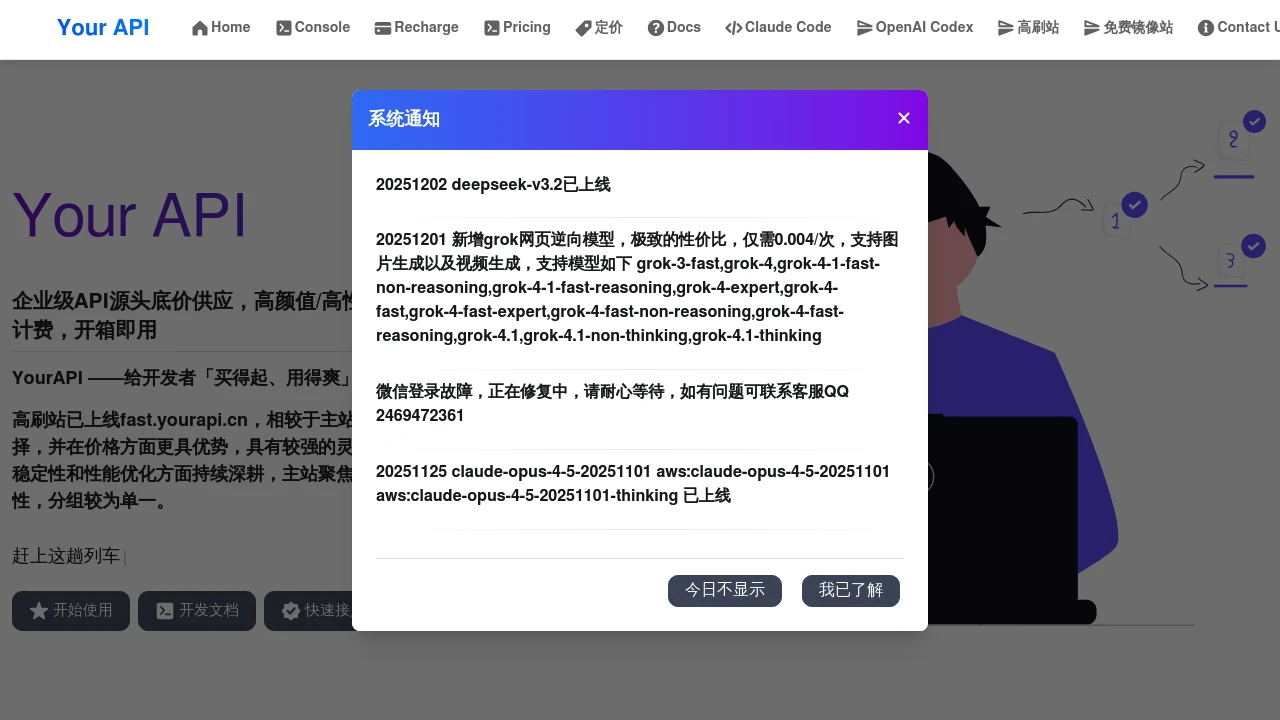This screenshot has width=1280, height=720.
Task: Click the Home house icon
Action: (x=201, y=28)
